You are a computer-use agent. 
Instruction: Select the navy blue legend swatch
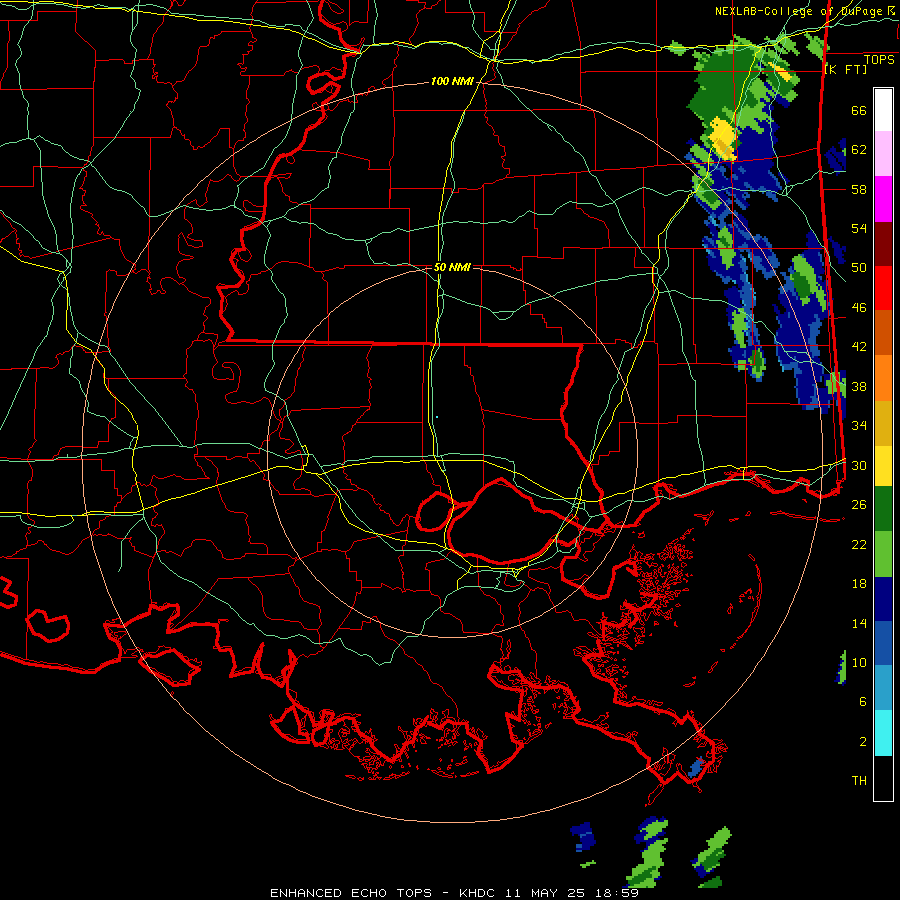pos(883,599)
